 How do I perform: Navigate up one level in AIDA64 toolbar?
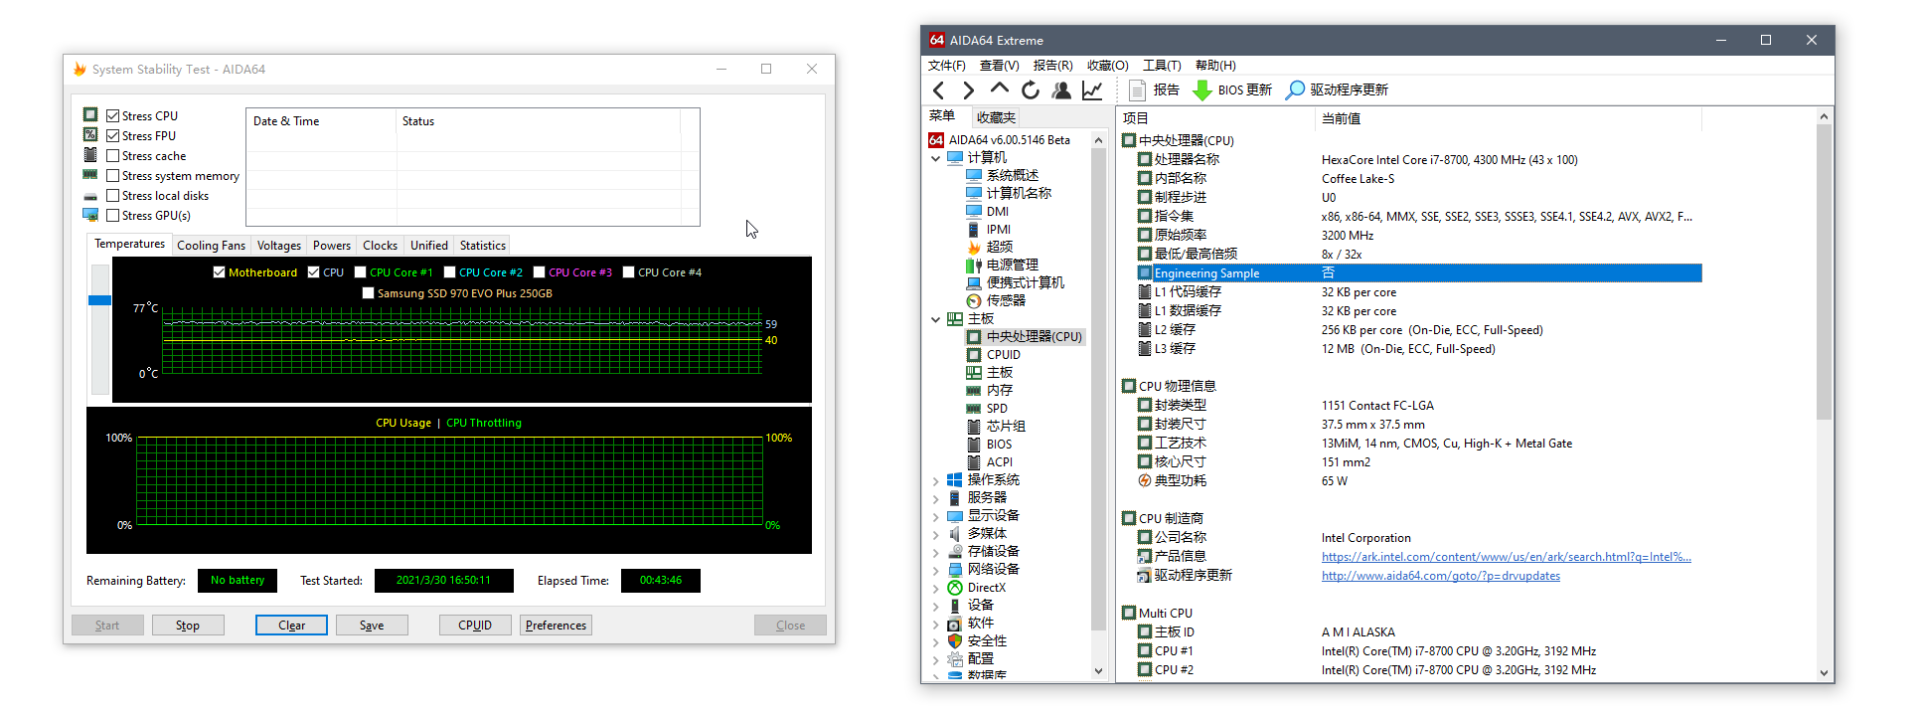click(x=999, y=90)
